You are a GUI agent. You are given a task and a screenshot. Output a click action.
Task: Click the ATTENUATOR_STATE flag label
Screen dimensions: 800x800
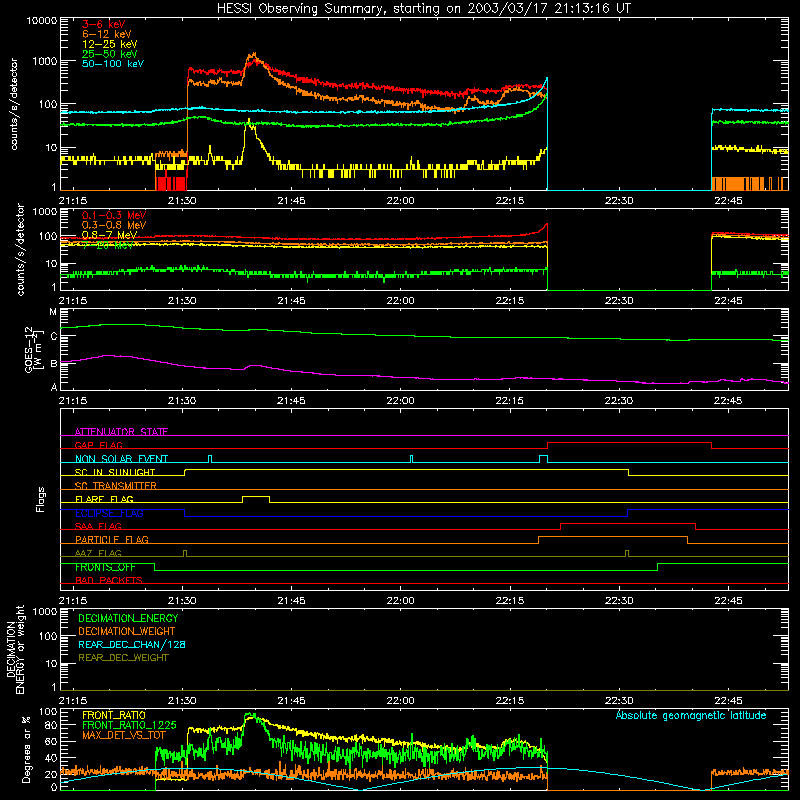[121, 432]
